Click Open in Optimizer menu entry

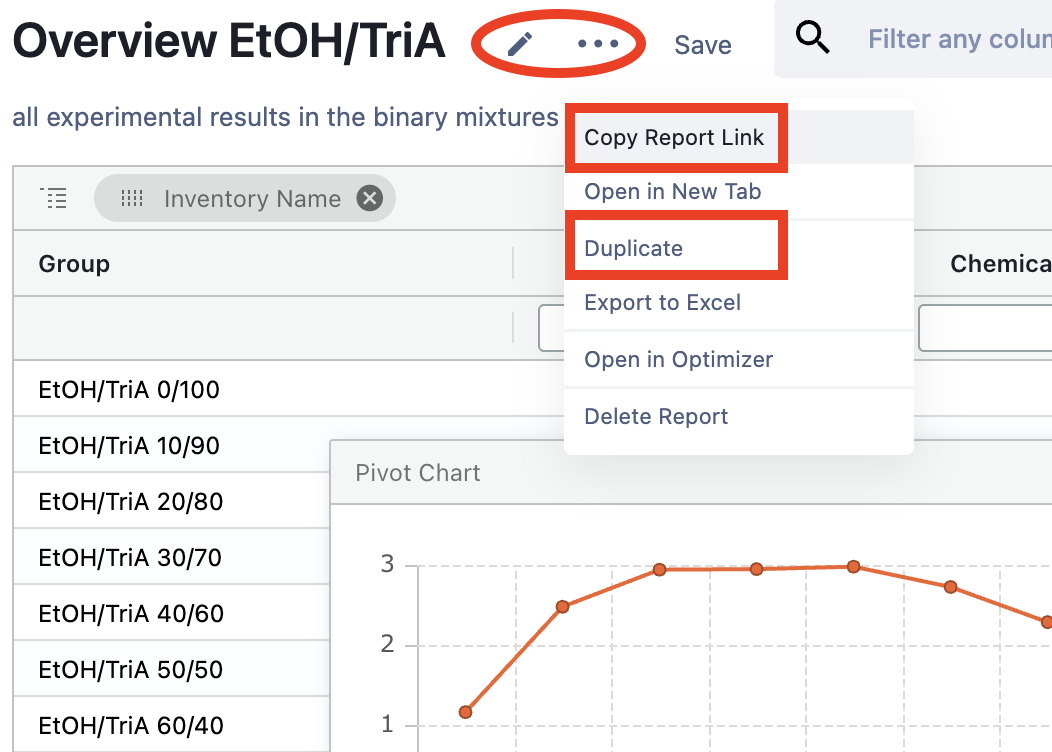678,360
